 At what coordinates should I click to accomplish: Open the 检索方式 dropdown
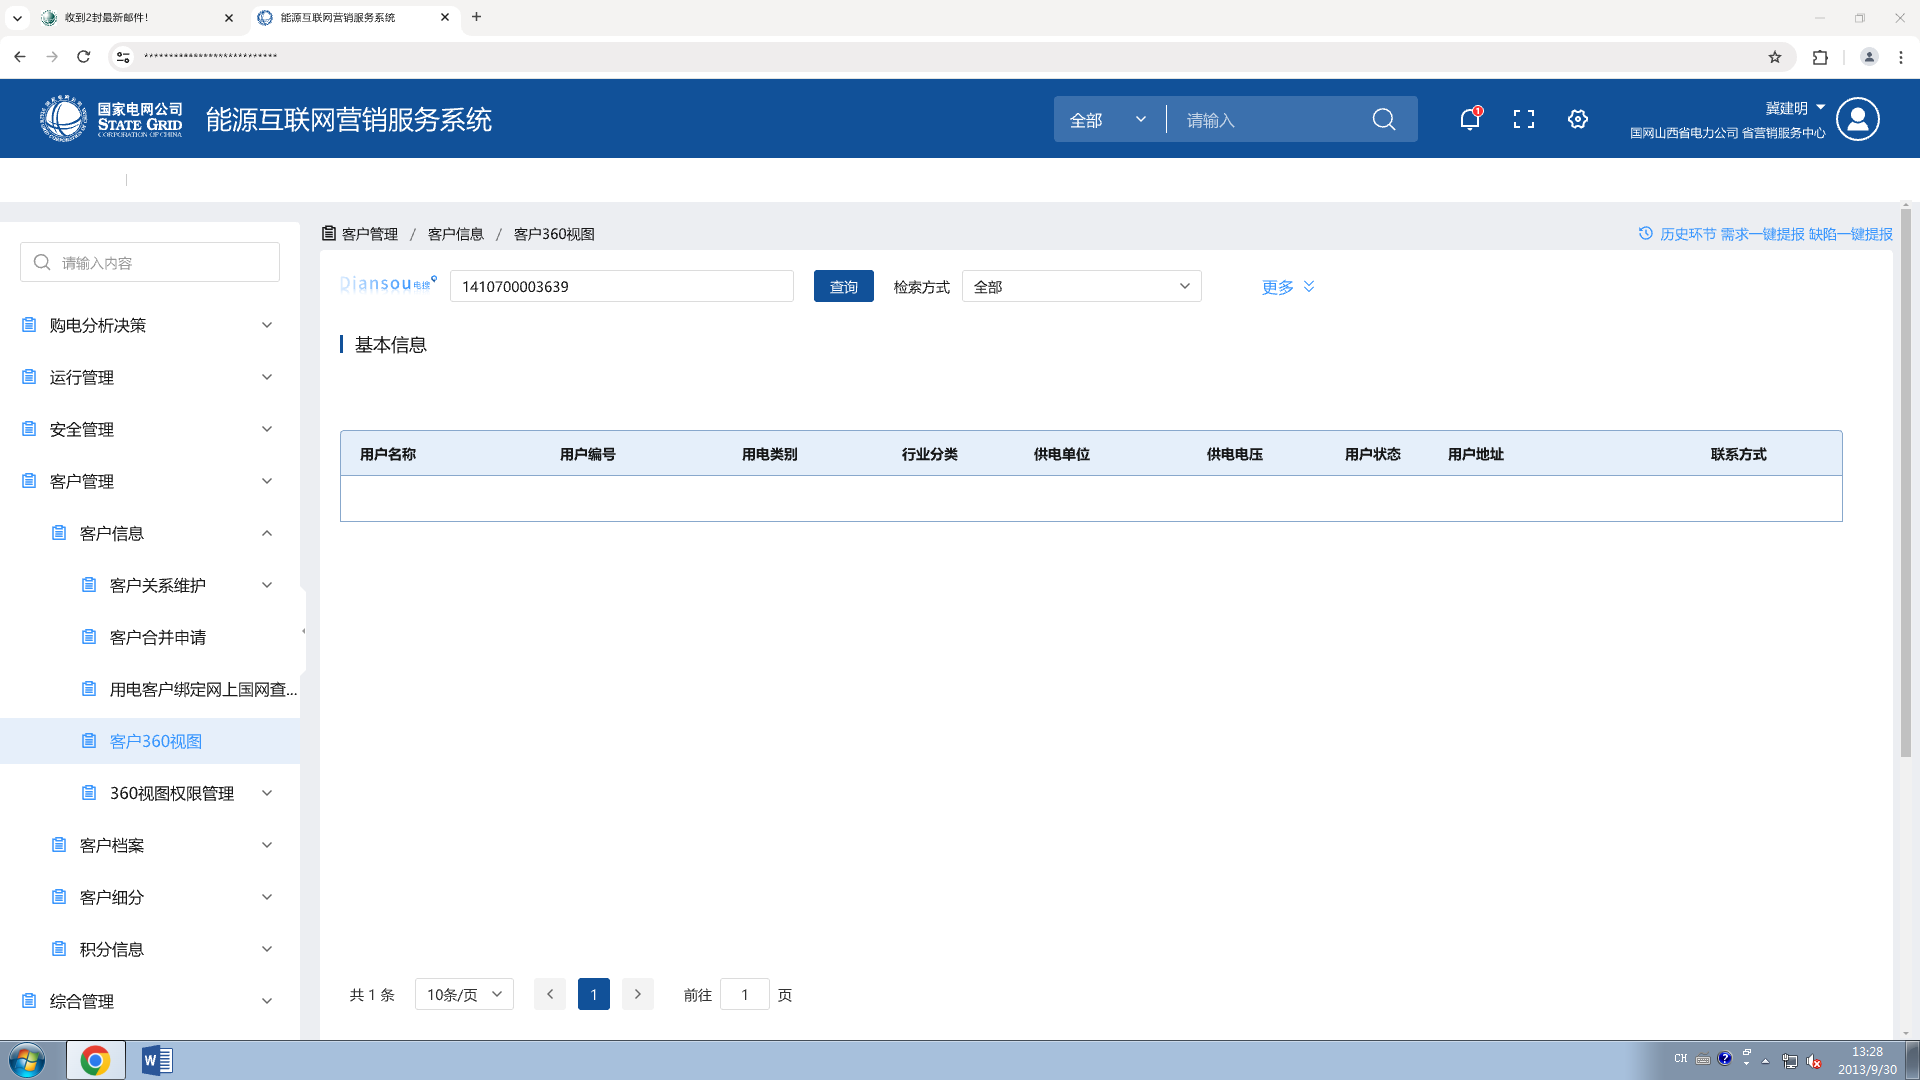(1081, 287)
